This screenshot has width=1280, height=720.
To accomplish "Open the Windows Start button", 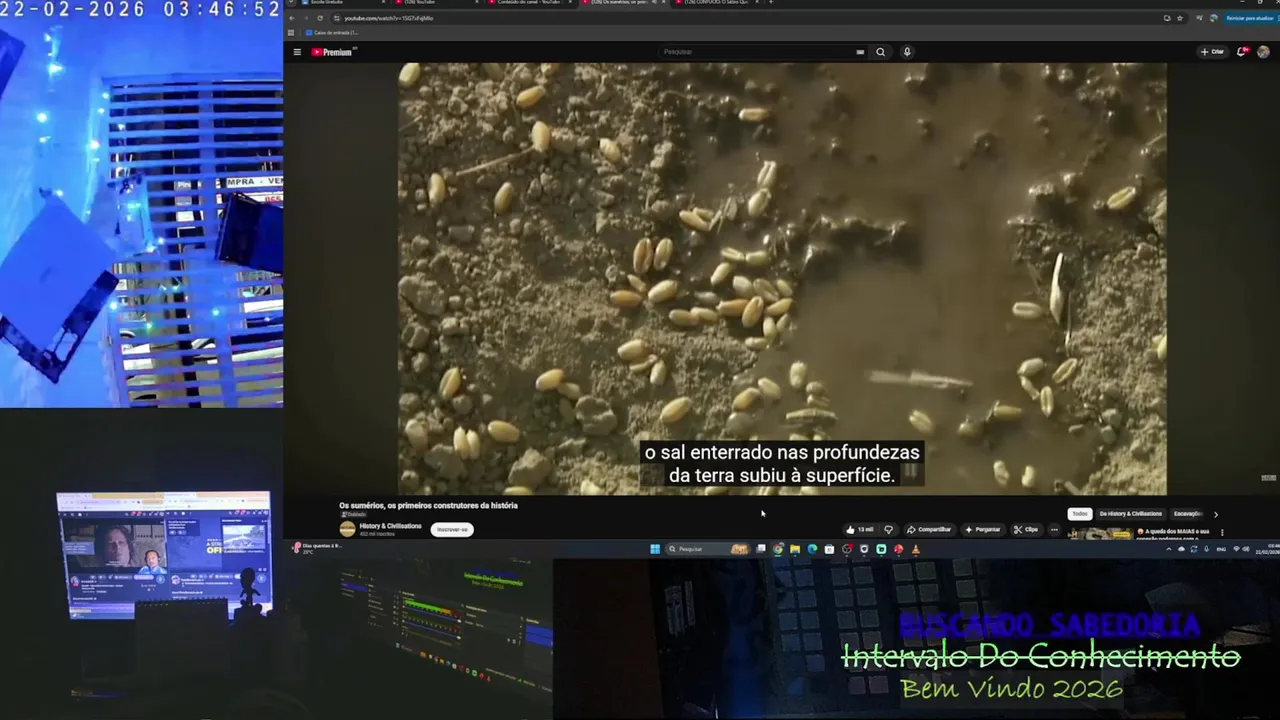I will point(655,549).
